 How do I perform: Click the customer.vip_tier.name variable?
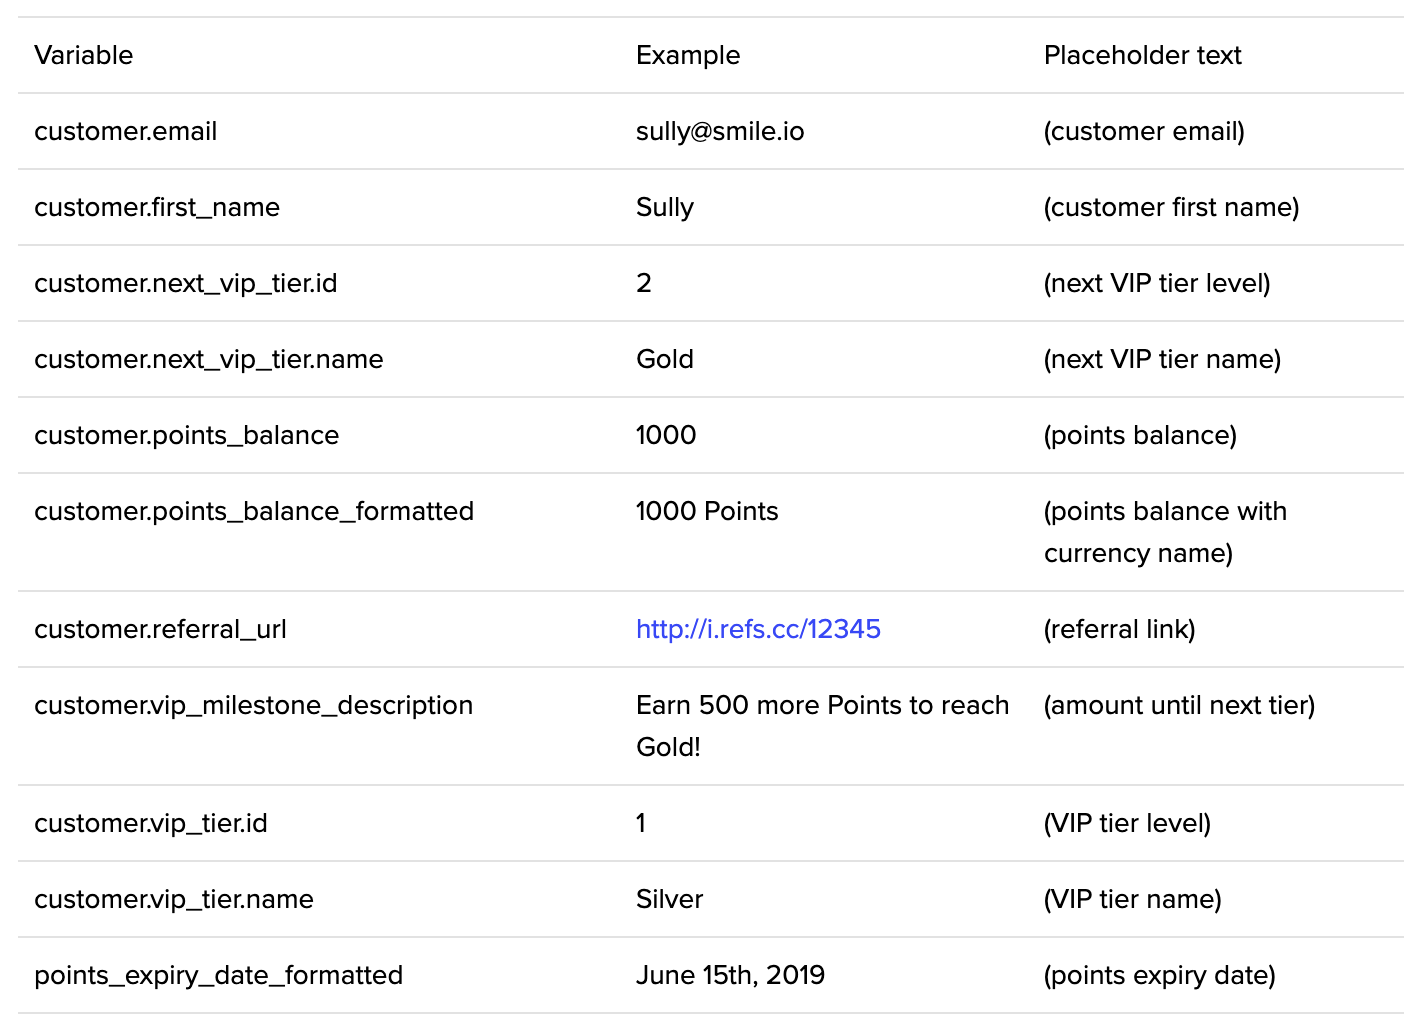[174, 899]
